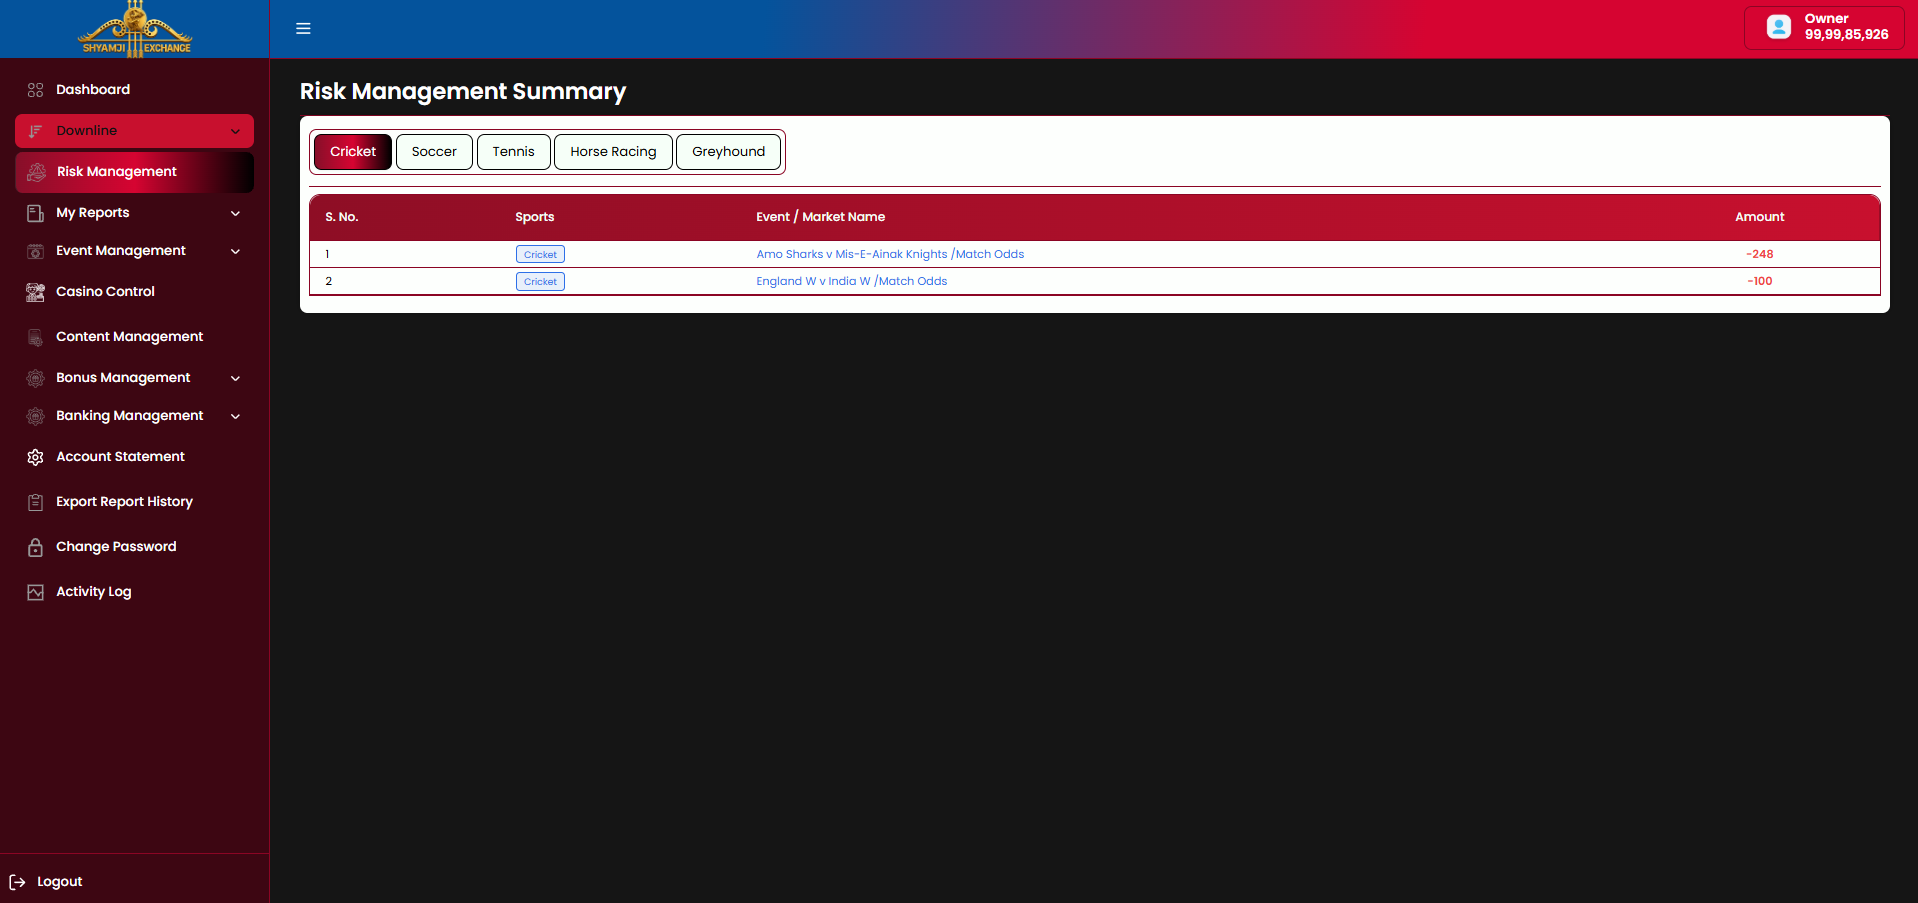
Task: Click the Change Password lock icon
Action: coord(36,547)
